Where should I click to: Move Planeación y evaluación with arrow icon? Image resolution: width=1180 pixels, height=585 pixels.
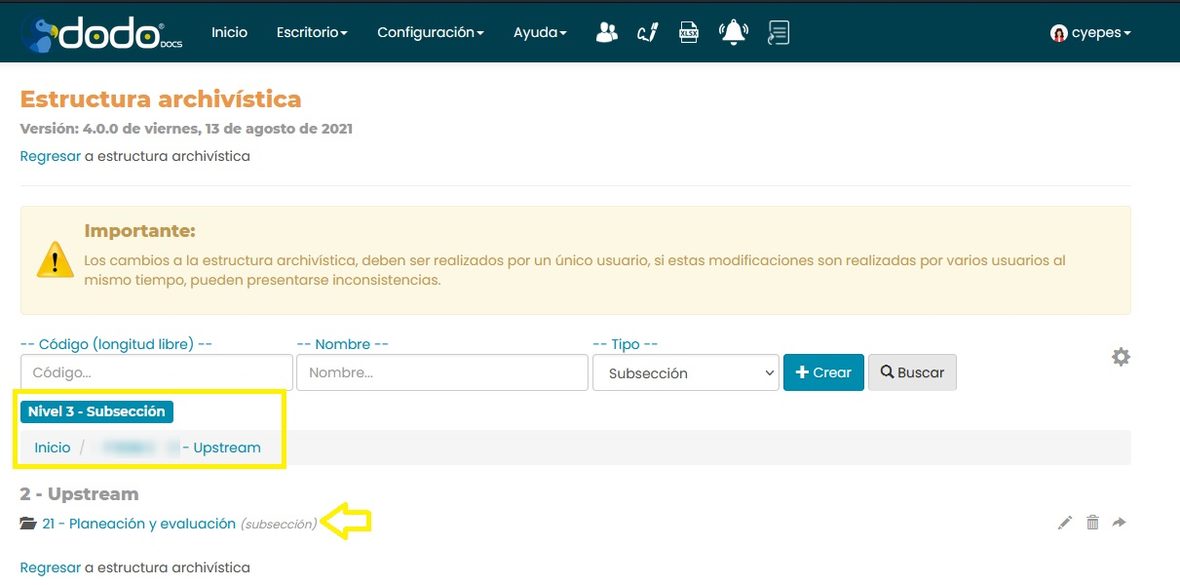pyautogui.click(x=1119, y=523)
